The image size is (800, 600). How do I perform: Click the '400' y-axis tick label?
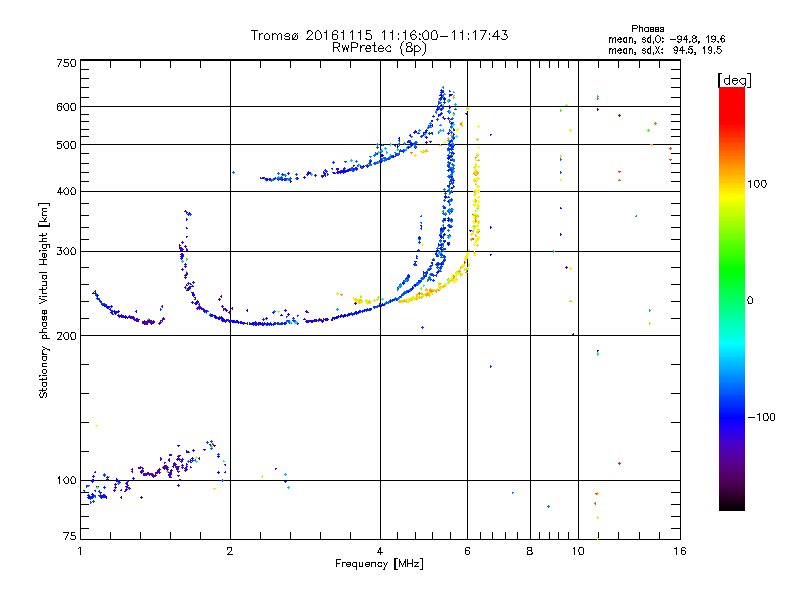[67, 192]
